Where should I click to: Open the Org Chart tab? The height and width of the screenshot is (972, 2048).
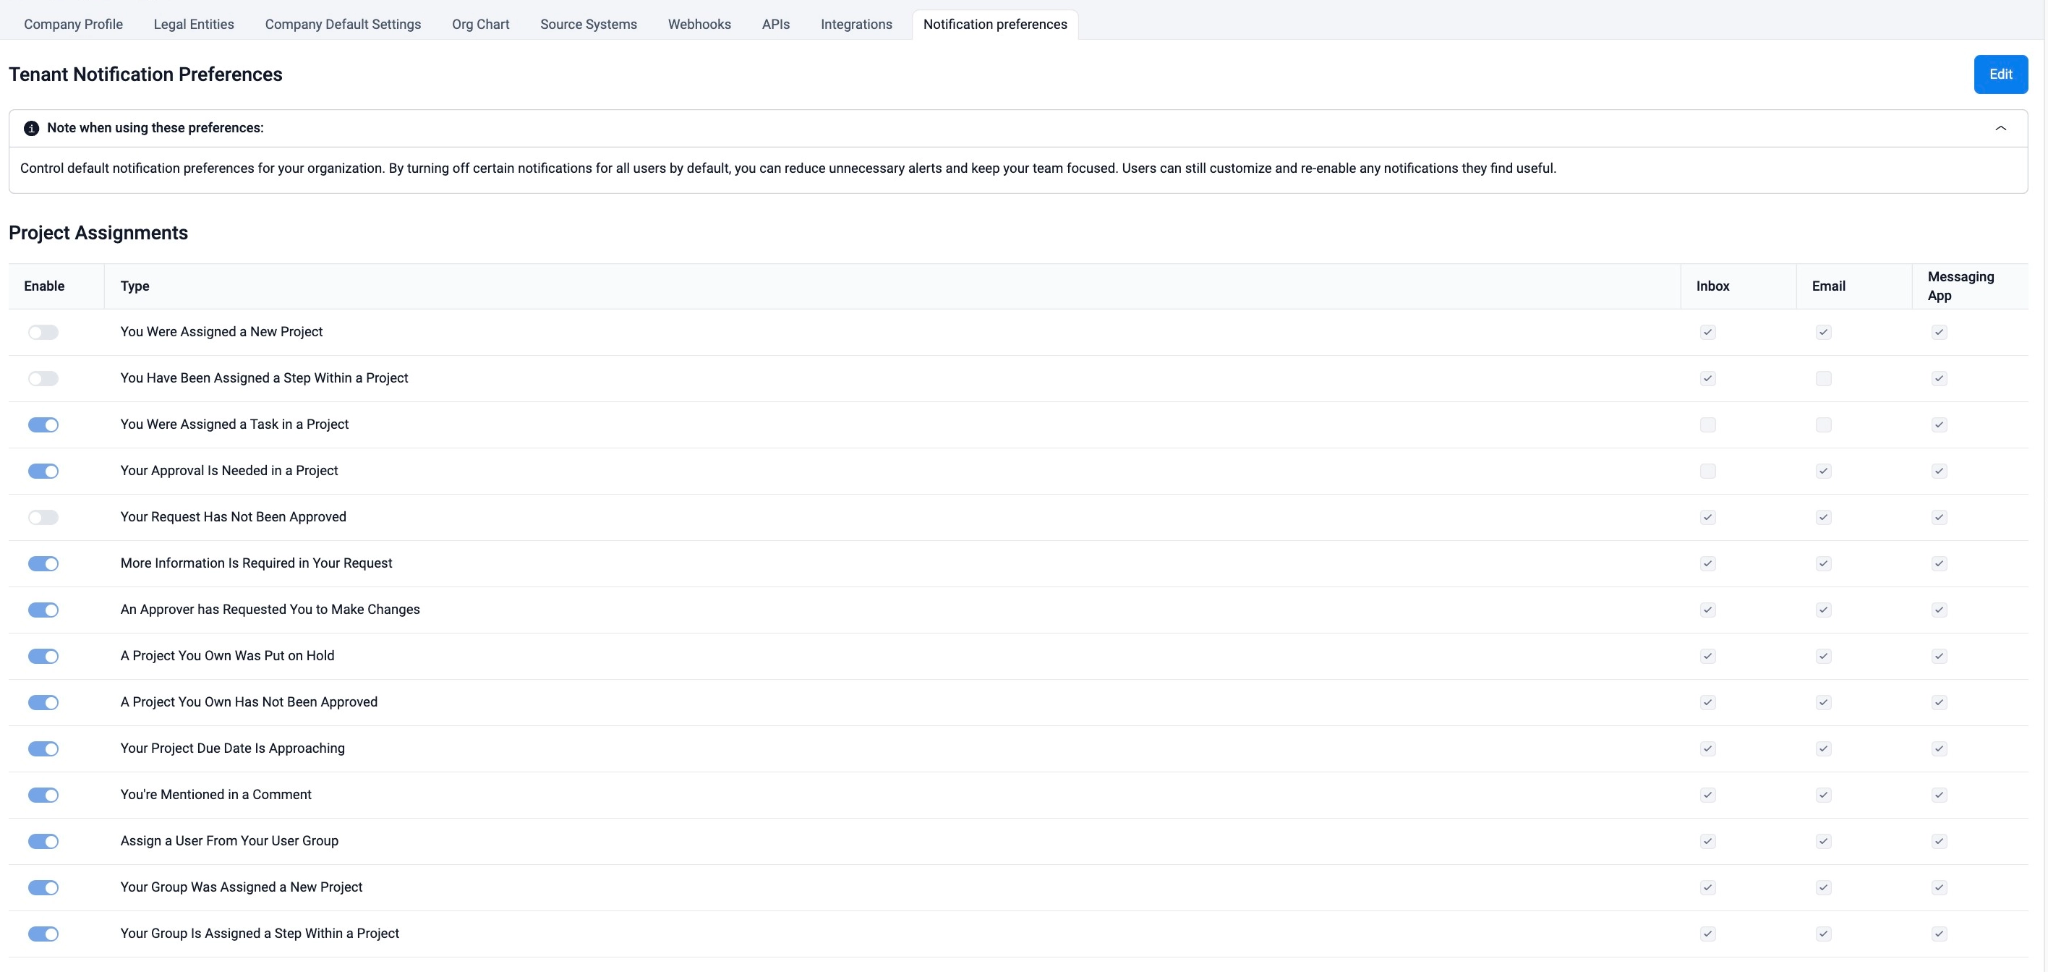[480, 24]
